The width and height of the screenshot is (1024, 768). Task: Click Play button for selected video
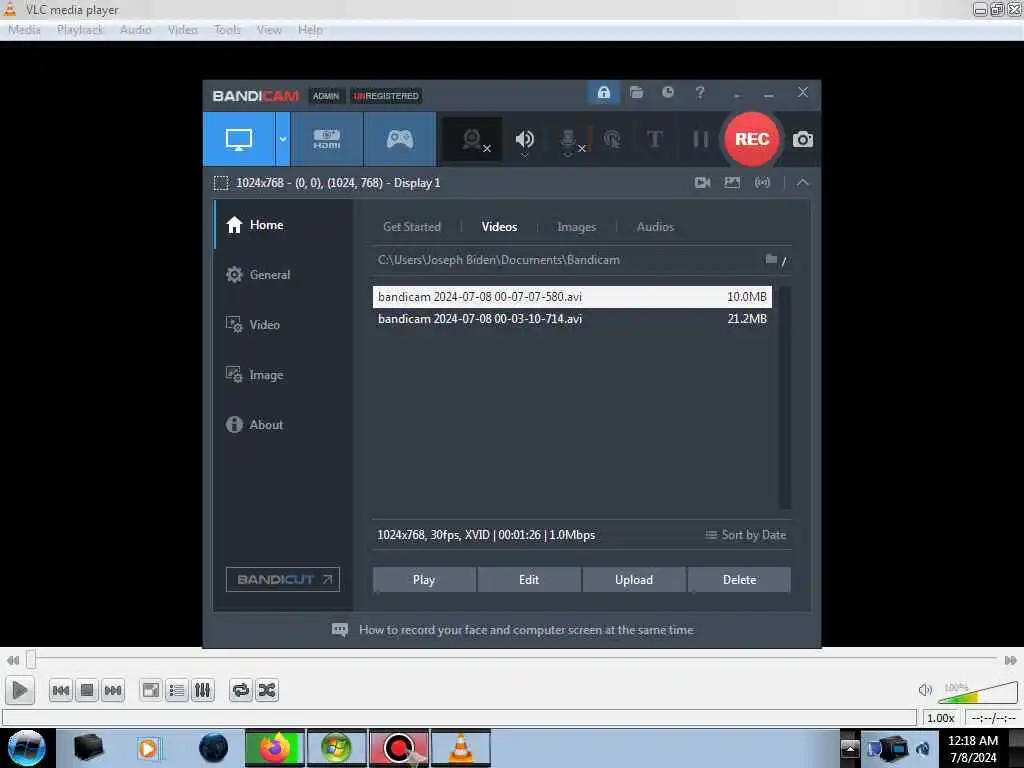(x=424, y=580)
